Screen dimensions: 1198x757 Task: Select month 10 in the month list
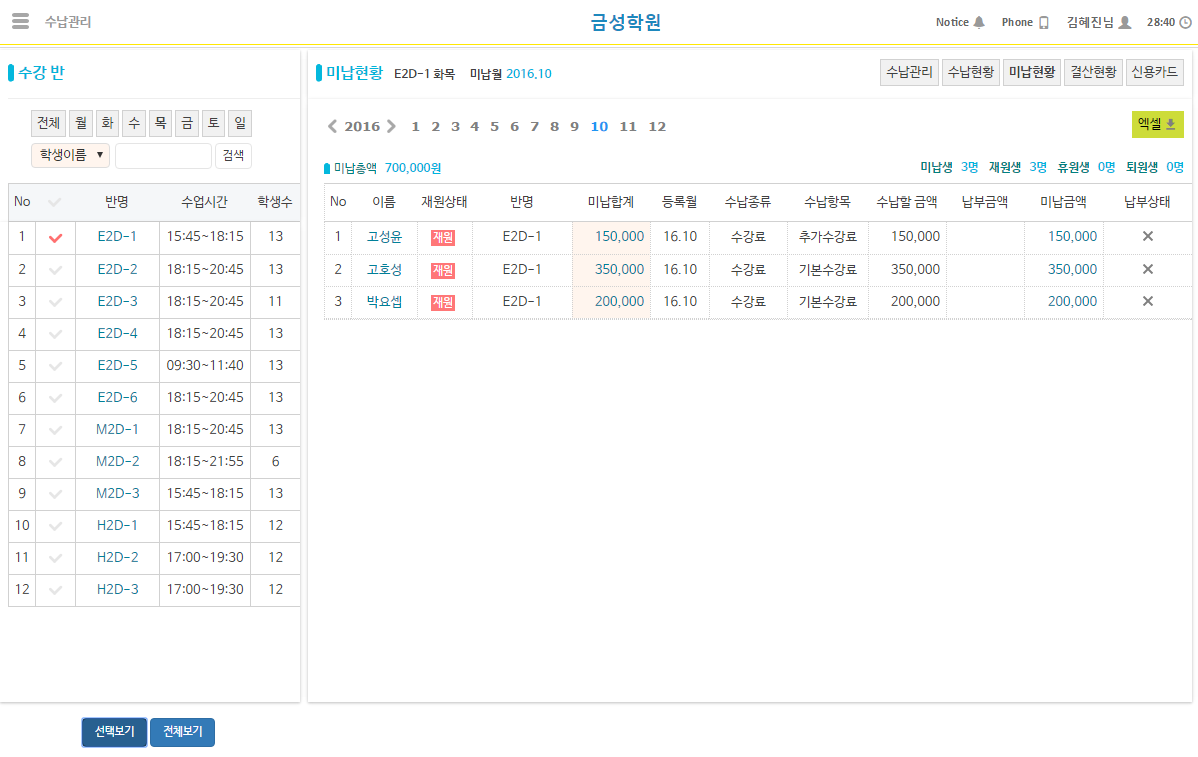pos(600,127)
